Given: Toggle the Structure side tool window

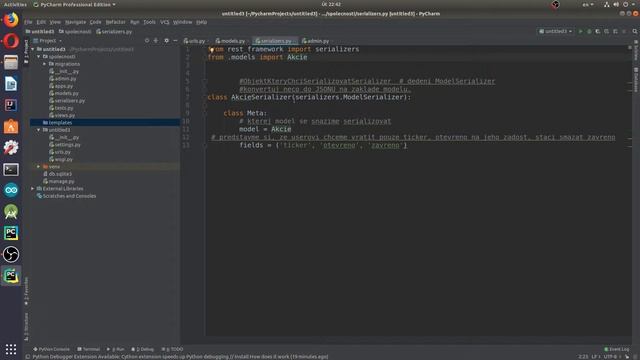Looking at the screenshot, I should click(x=26, y=326).
